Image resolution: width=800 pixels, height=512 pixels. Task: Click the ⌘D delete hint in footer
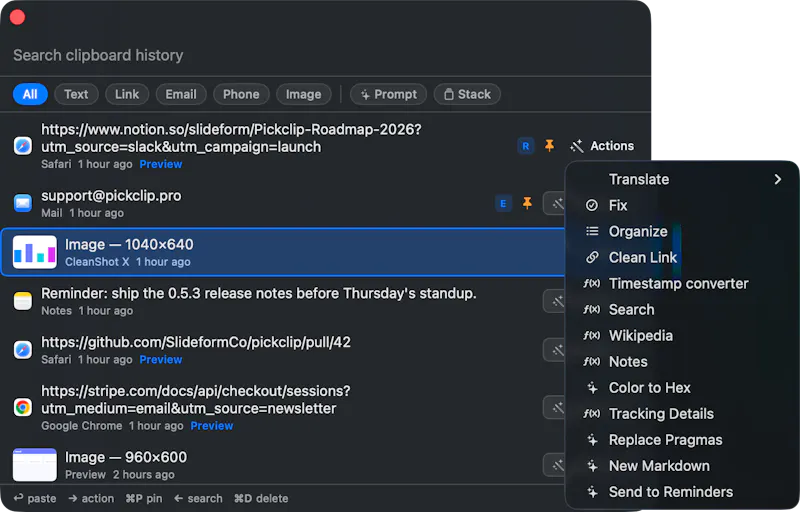coord(261,498)
